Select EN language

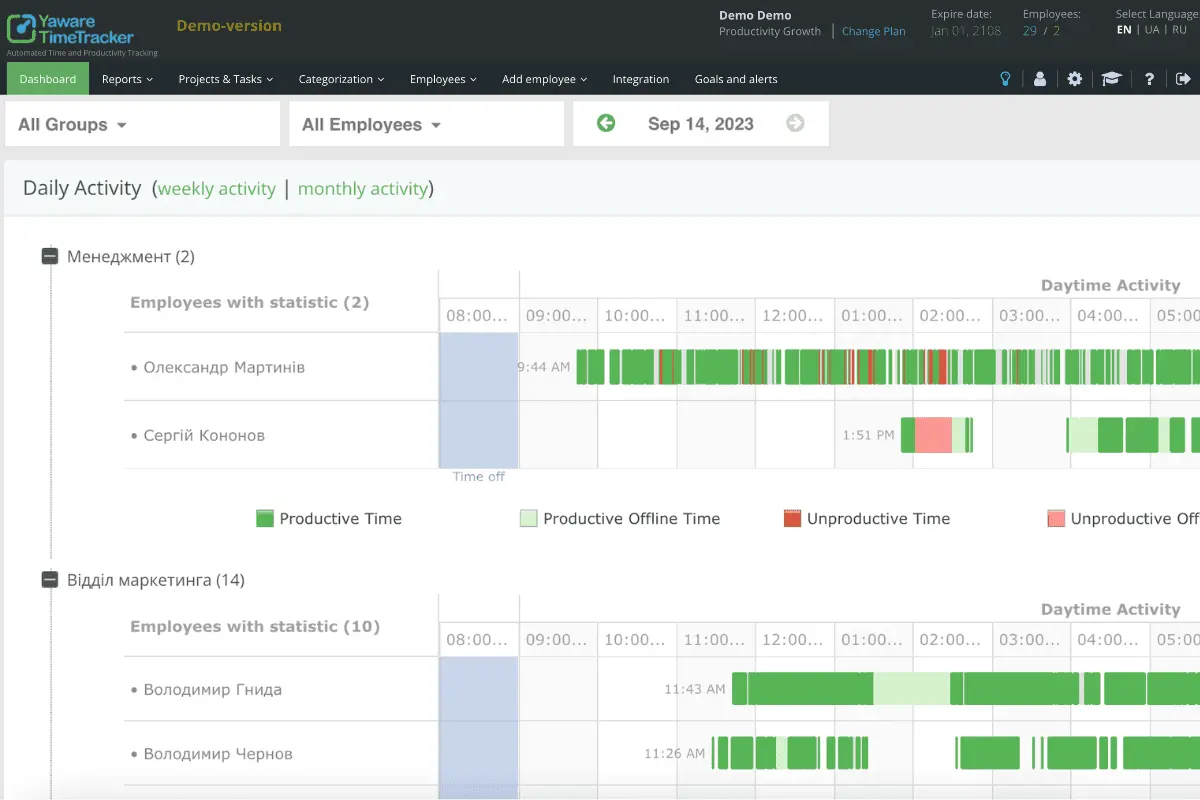point(1124,30)
